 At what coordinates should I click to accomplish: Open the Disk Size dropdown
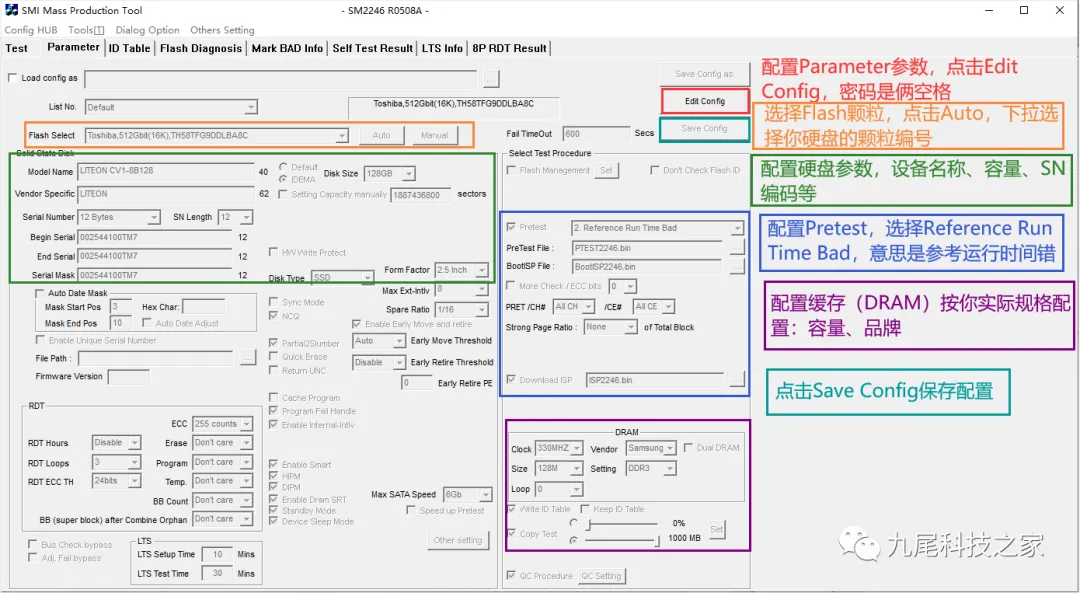391,174
